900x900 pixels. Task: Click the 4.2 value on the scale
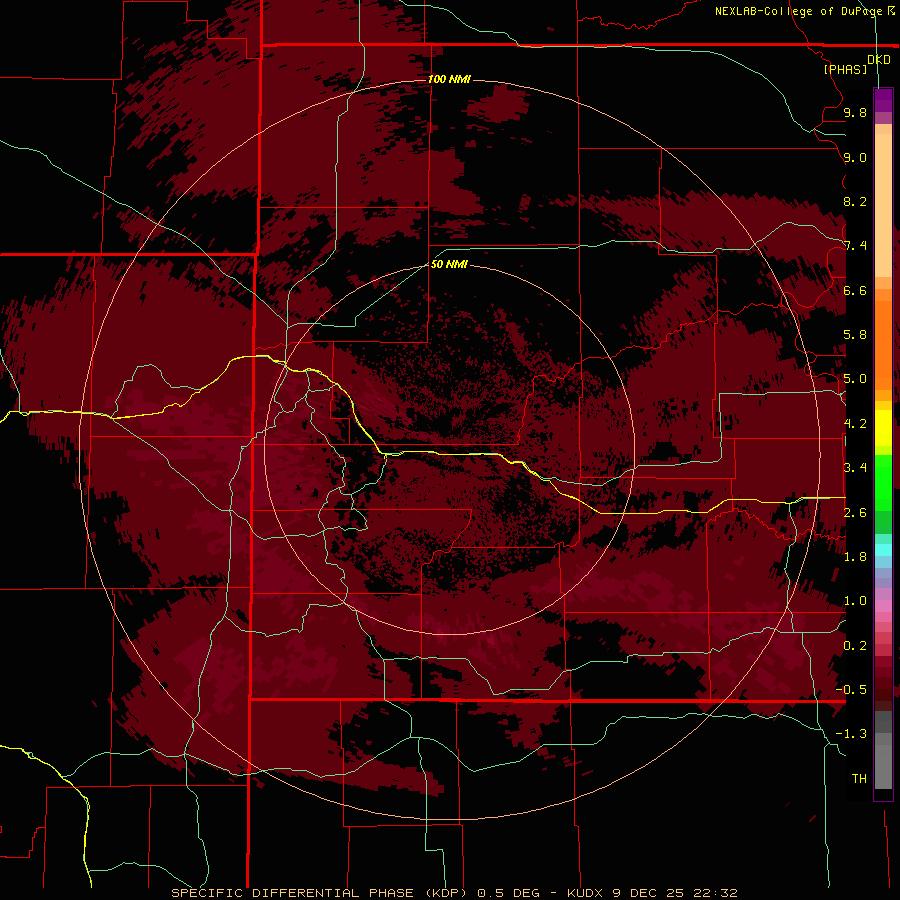pos(855,423)
